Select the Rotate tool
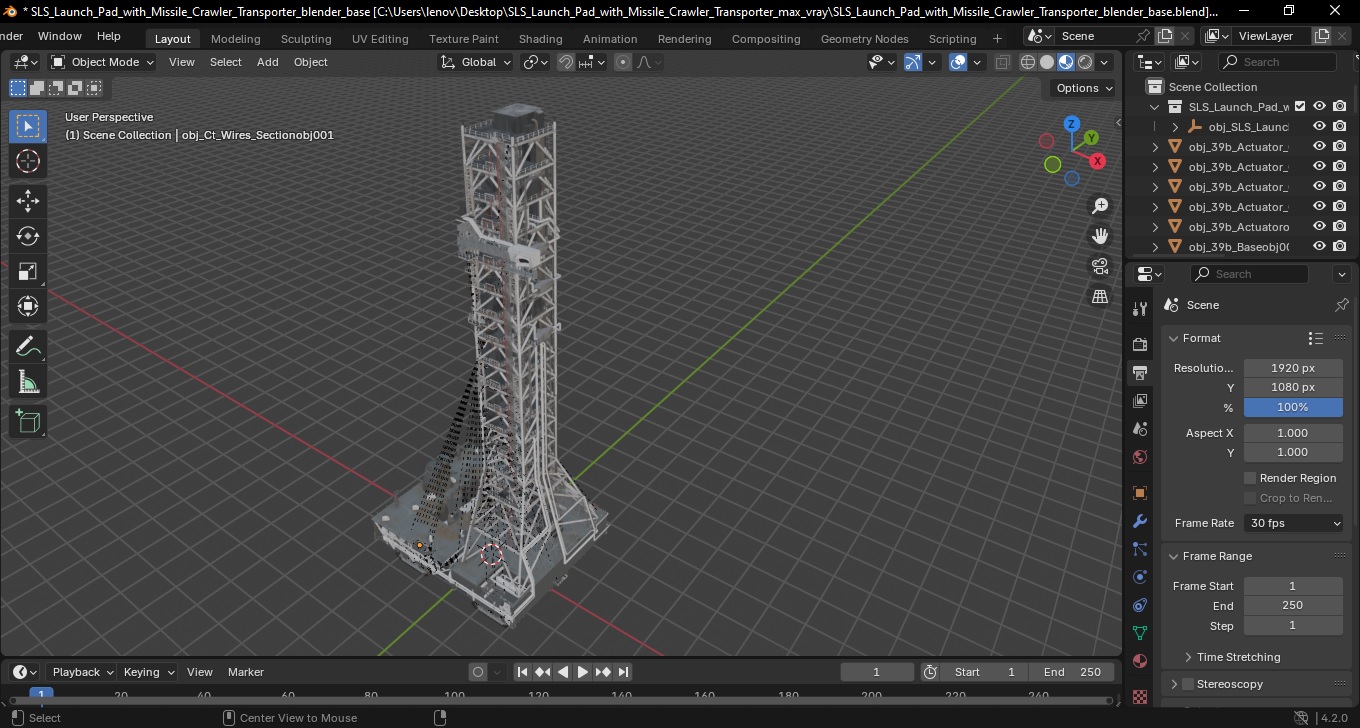Screen dimensions: 1360x728 point(28,236)
